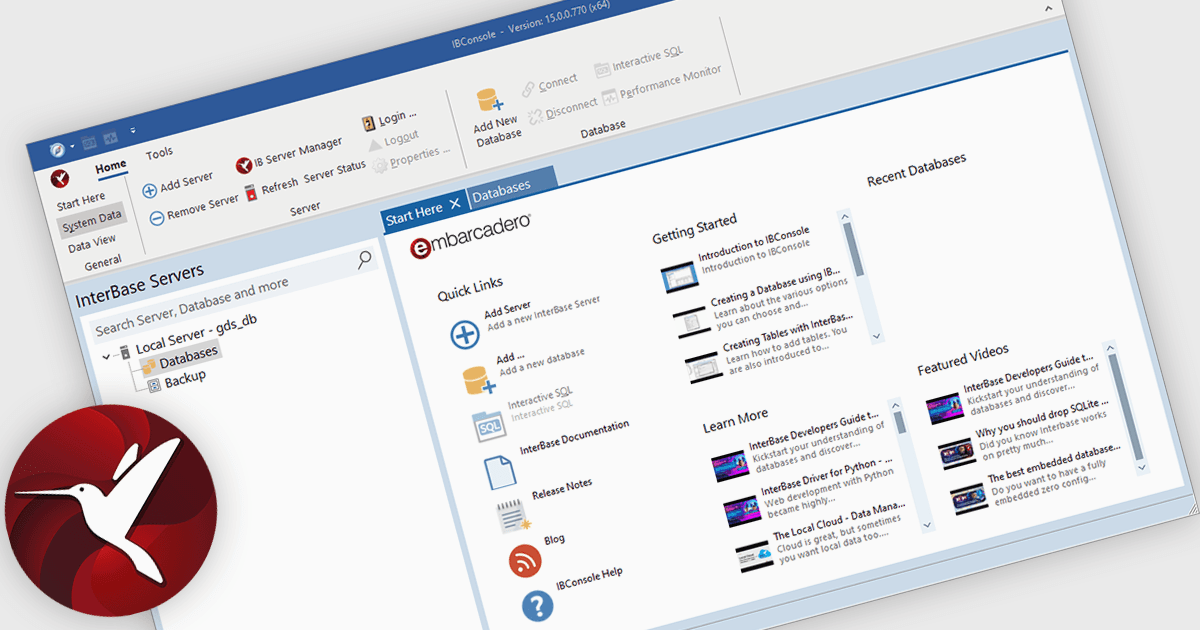Screen dimensions: 1200x630
Task: Click the Disconnect broken-chain icon
Action: [535, 116]
